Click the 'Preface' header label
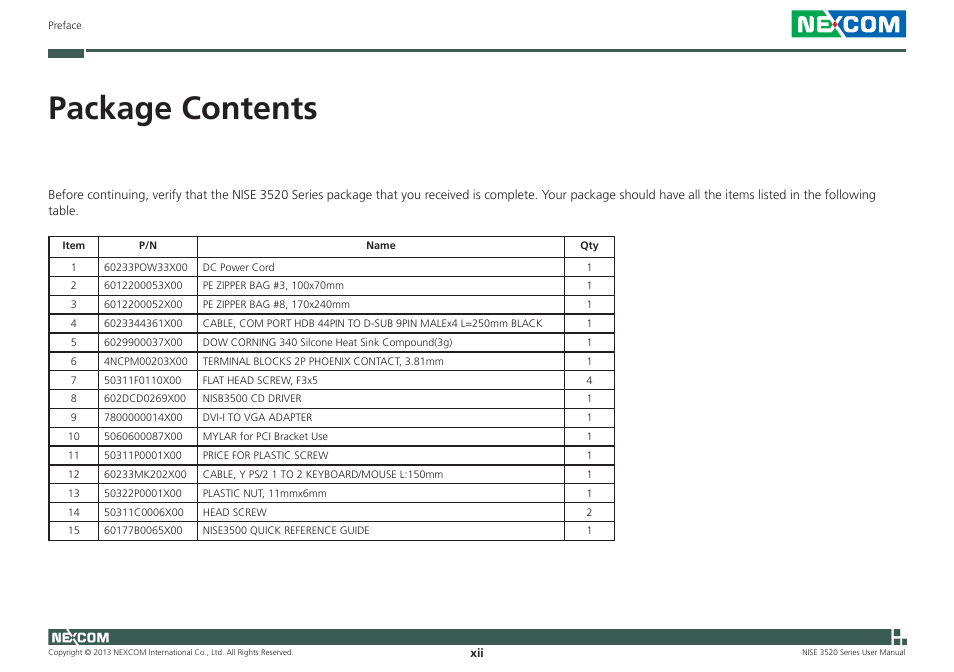This screenshot has height=672, width=954. click(x=64, y=26)
